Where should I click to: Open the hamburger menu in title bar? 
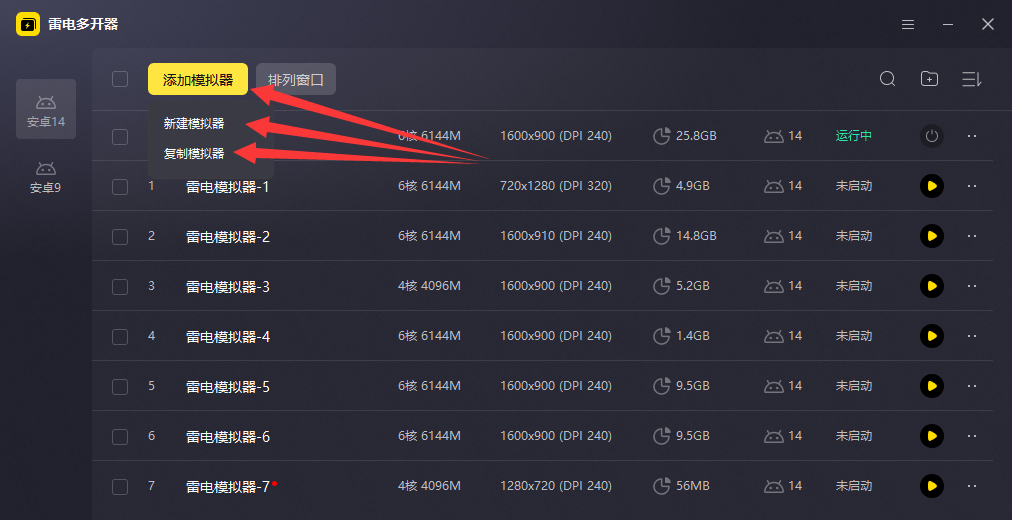(907, 25)
